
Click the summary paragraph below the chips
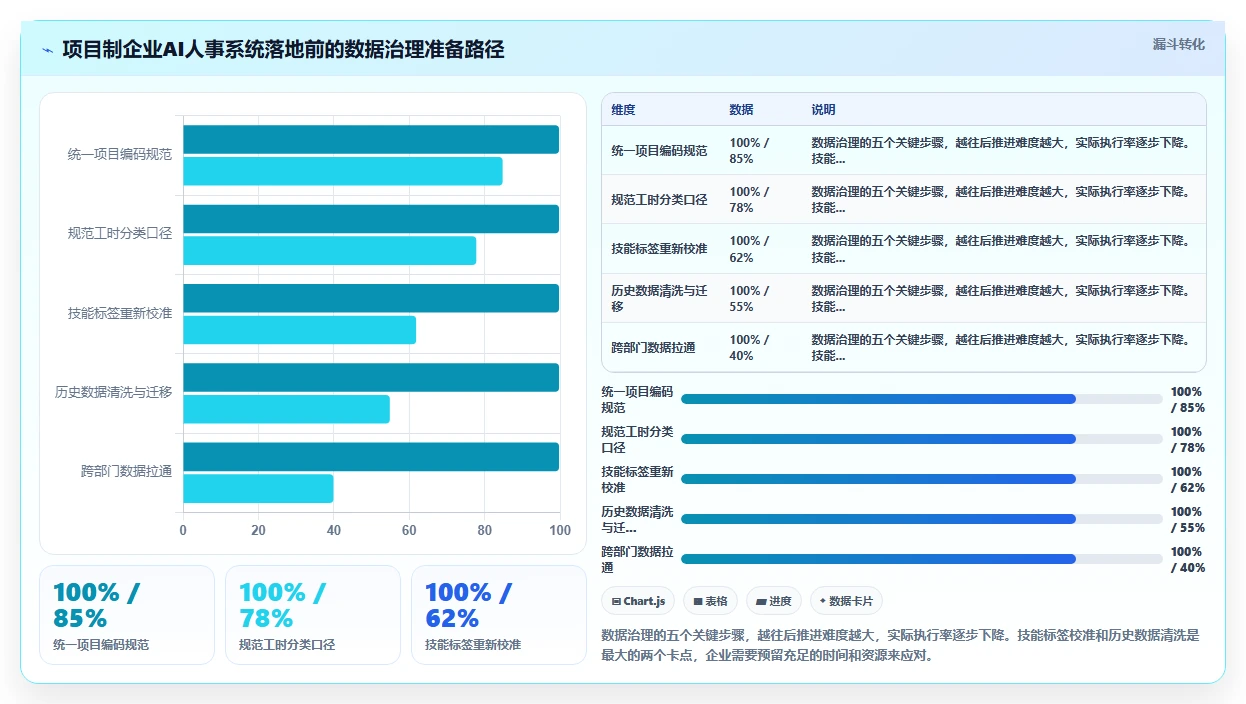click(x=900, y=646)
